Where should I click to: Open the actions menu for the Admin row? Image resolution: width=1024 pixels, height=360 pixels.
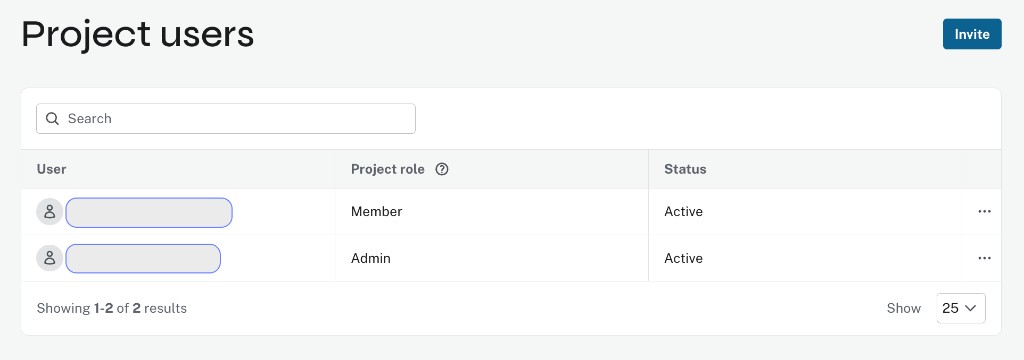[x=984, y=258]
